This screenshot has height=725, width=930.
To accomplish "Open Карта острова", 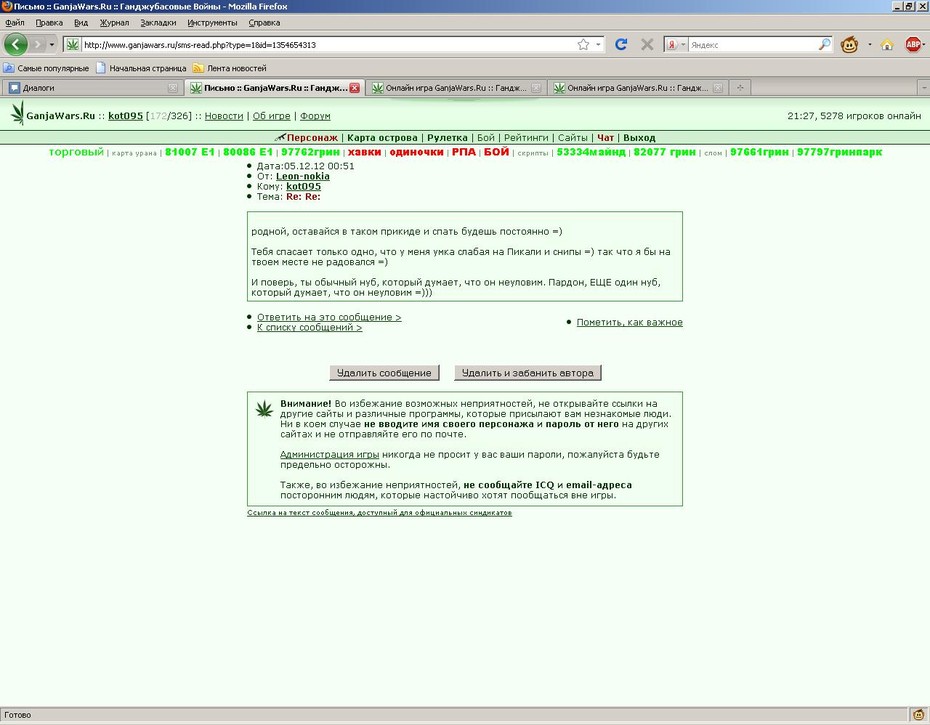I will pyautogui.click(x=382, y=138).
